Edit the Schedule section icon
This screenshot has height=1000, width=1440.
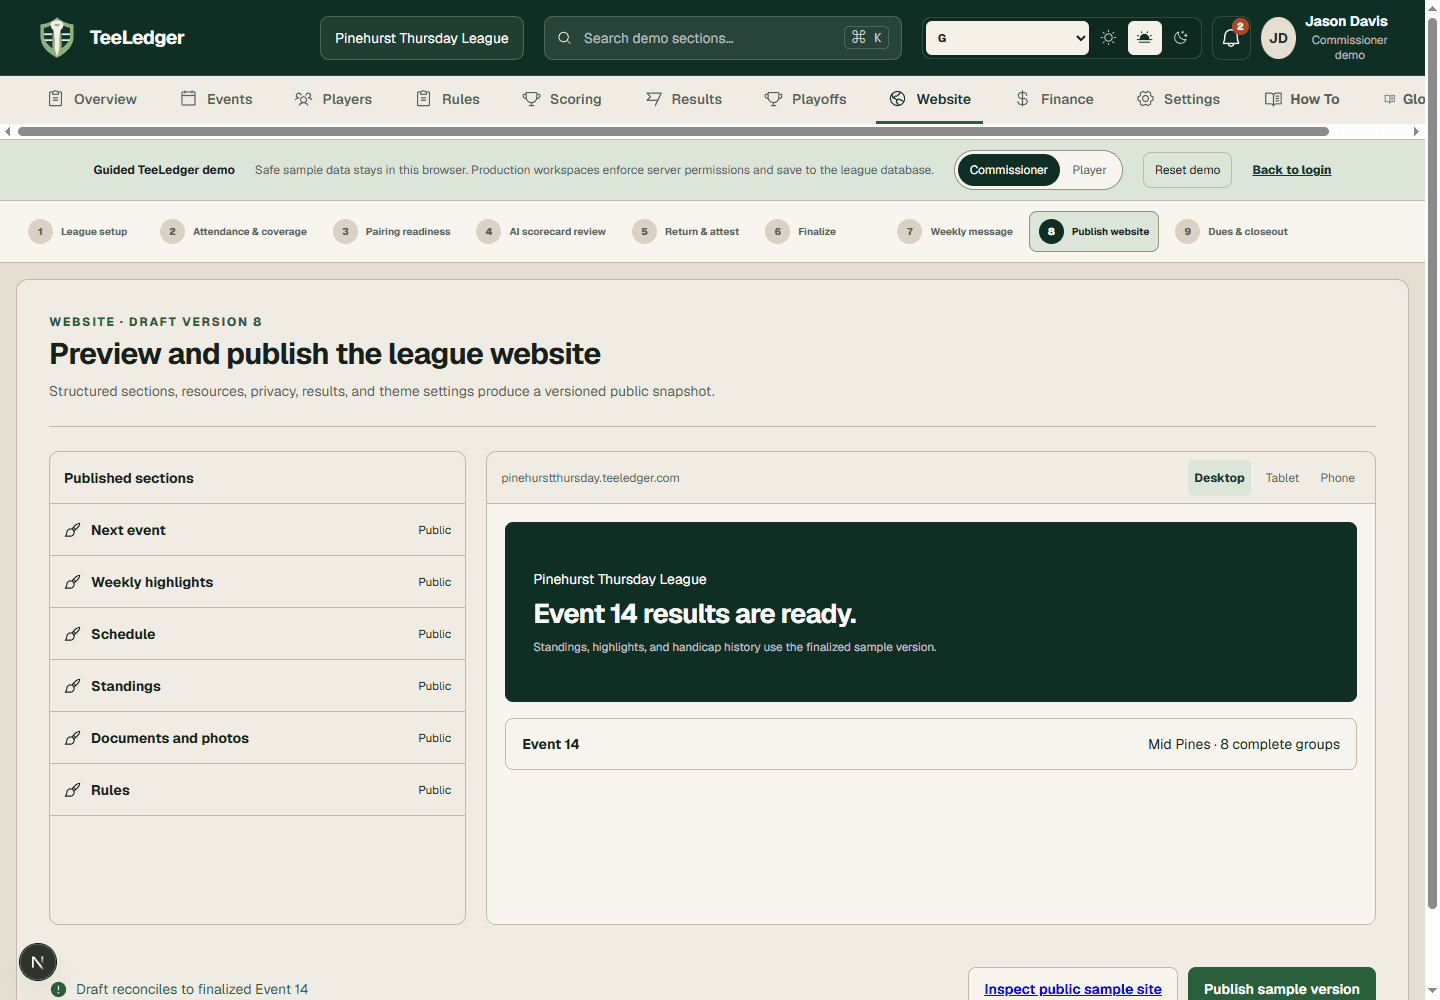[72, 634]
